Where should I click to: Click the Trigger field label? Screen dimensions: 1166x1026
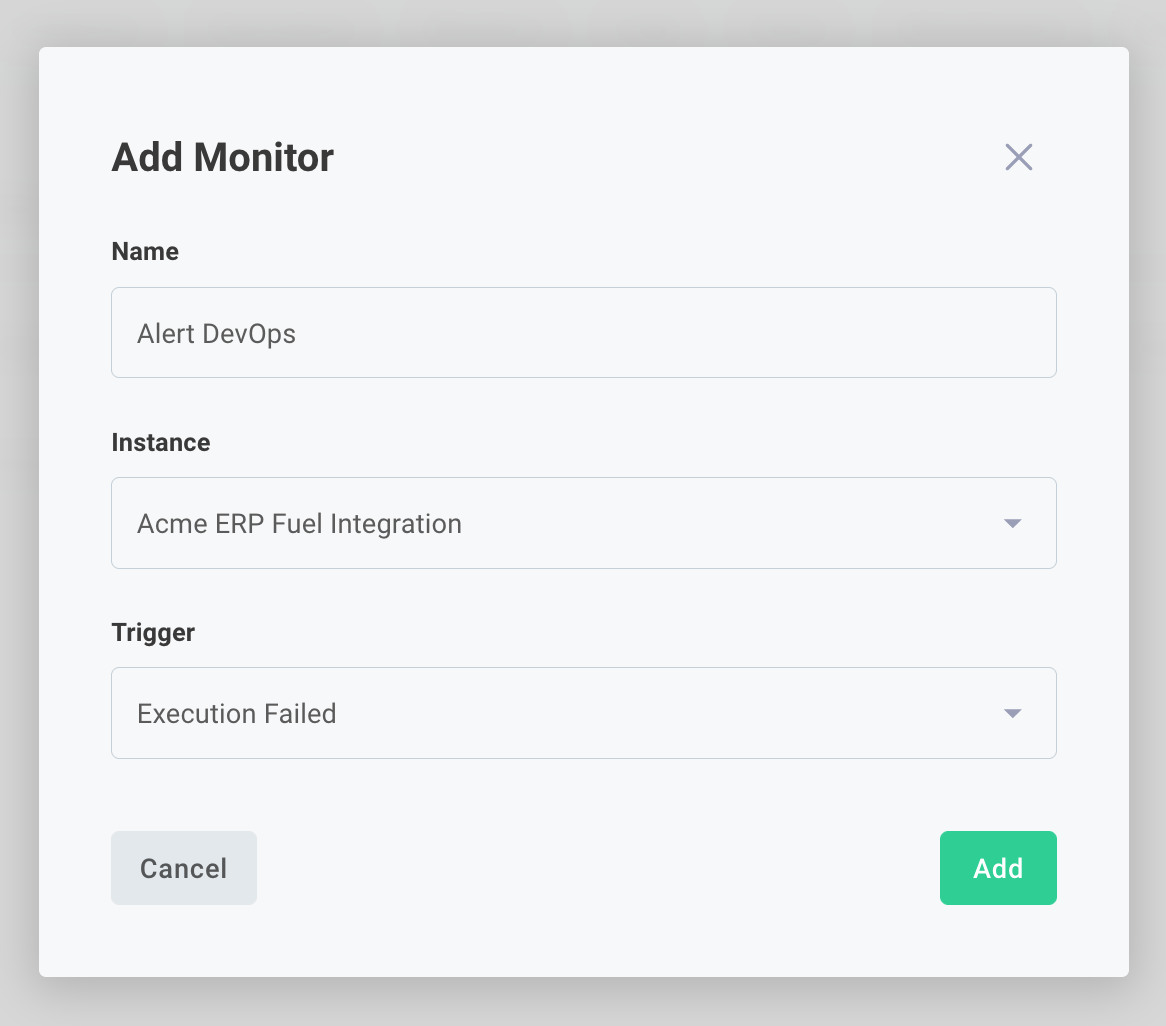pos(153,632)
